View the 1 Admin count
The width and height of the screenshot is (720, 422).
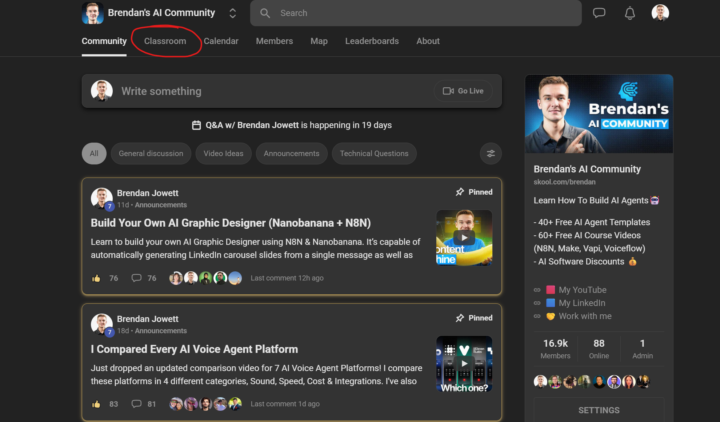pos(642,349)
